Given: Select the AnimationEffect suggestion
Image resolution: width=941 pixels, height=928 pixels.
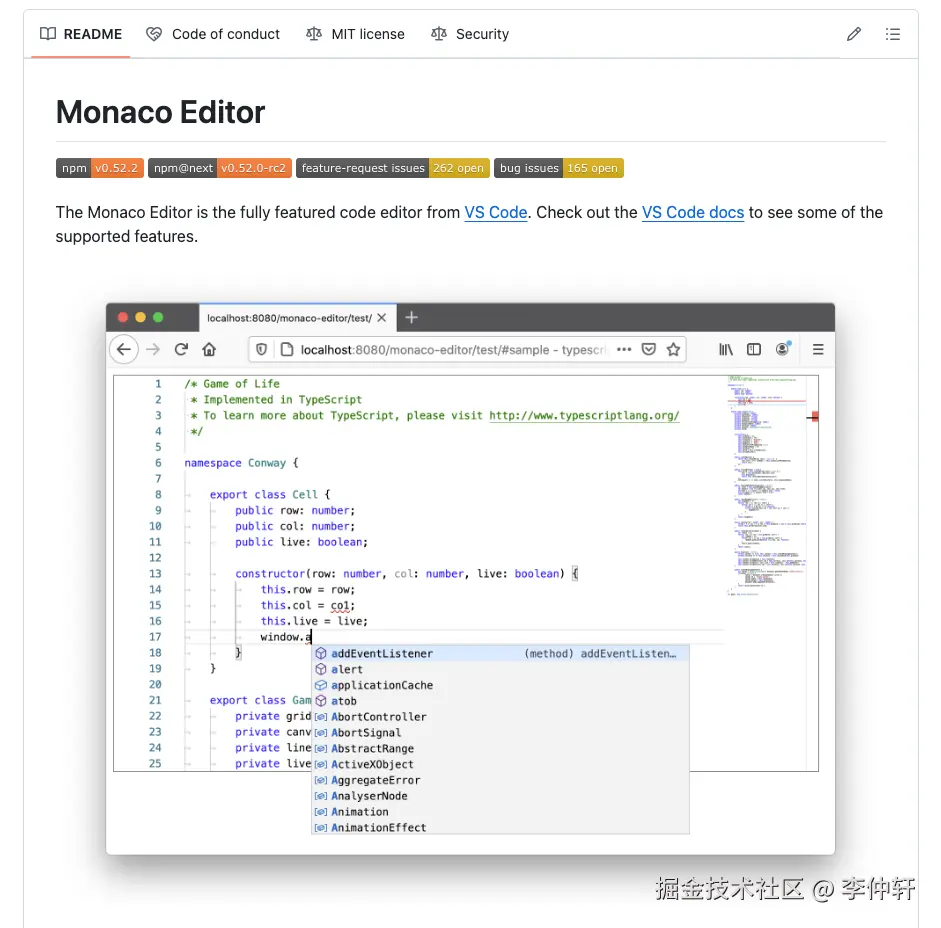Looking at the screenshot, I should tap(500, 827).
